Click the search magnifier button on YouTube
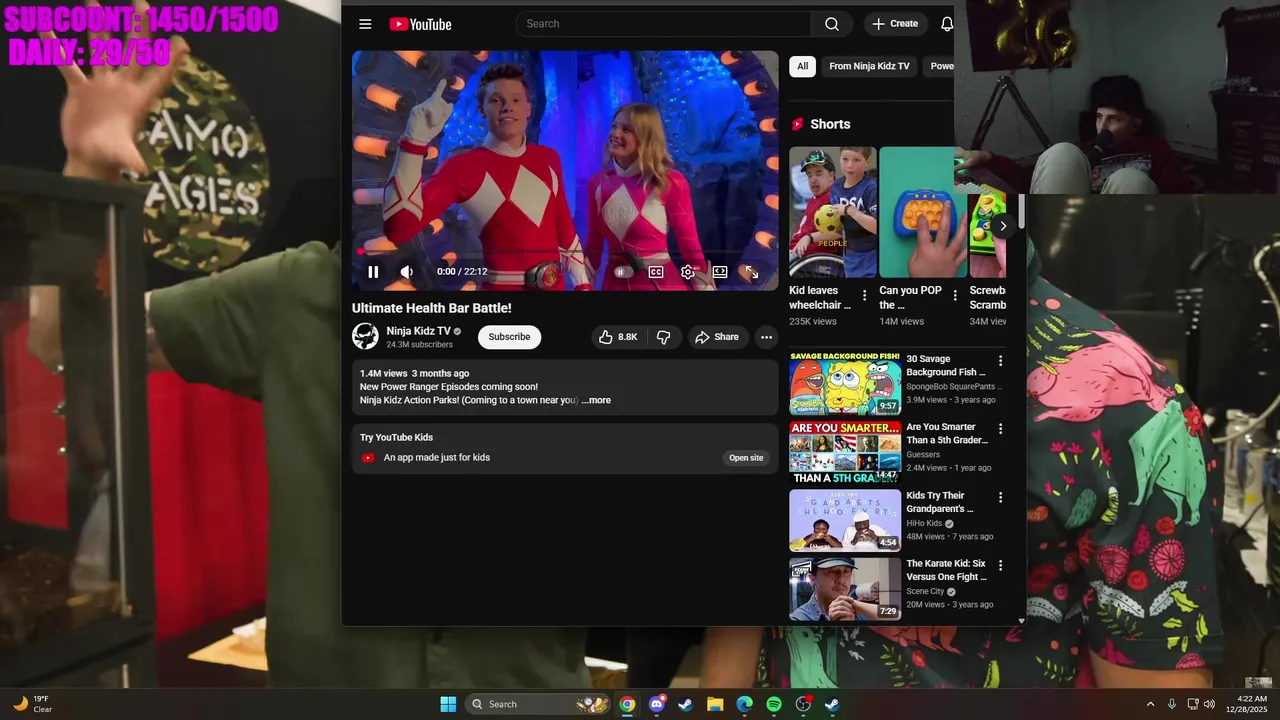 pyautogui.click(x=832, y=24)
